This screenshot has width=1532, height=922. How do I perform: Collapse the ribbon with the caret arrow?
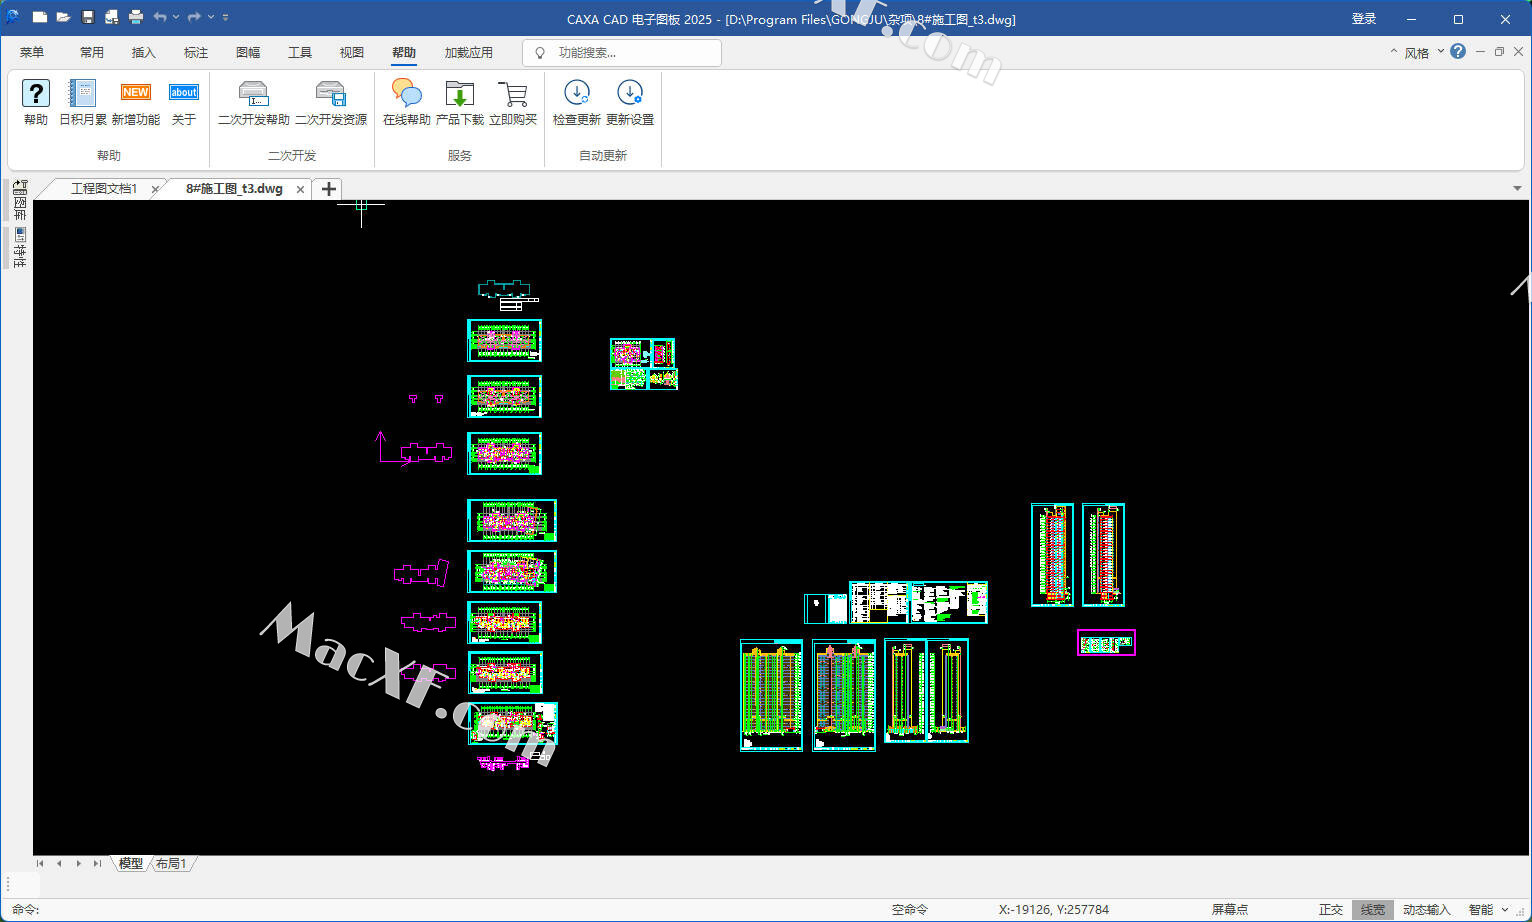pyautogui.click(x=1393, y=51)
